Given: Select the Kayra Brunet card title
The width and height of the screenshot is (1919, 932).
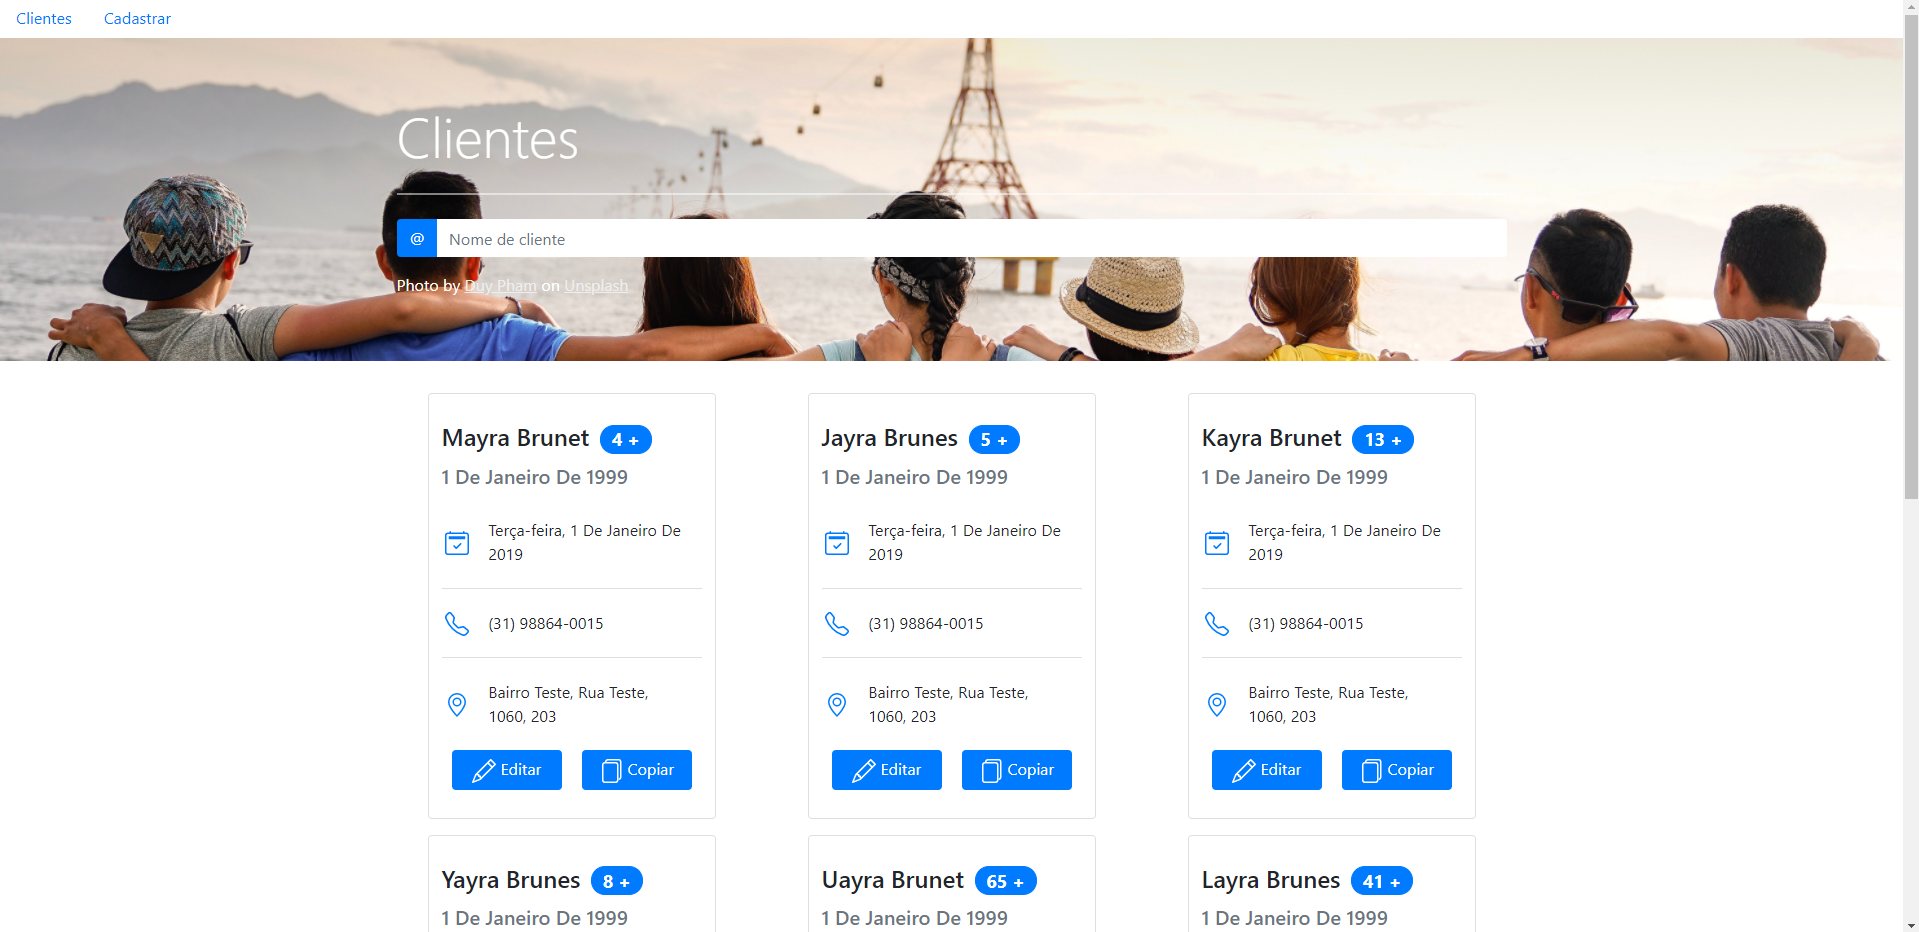Looking at the screenshot, I should (x=1271, y=438).
